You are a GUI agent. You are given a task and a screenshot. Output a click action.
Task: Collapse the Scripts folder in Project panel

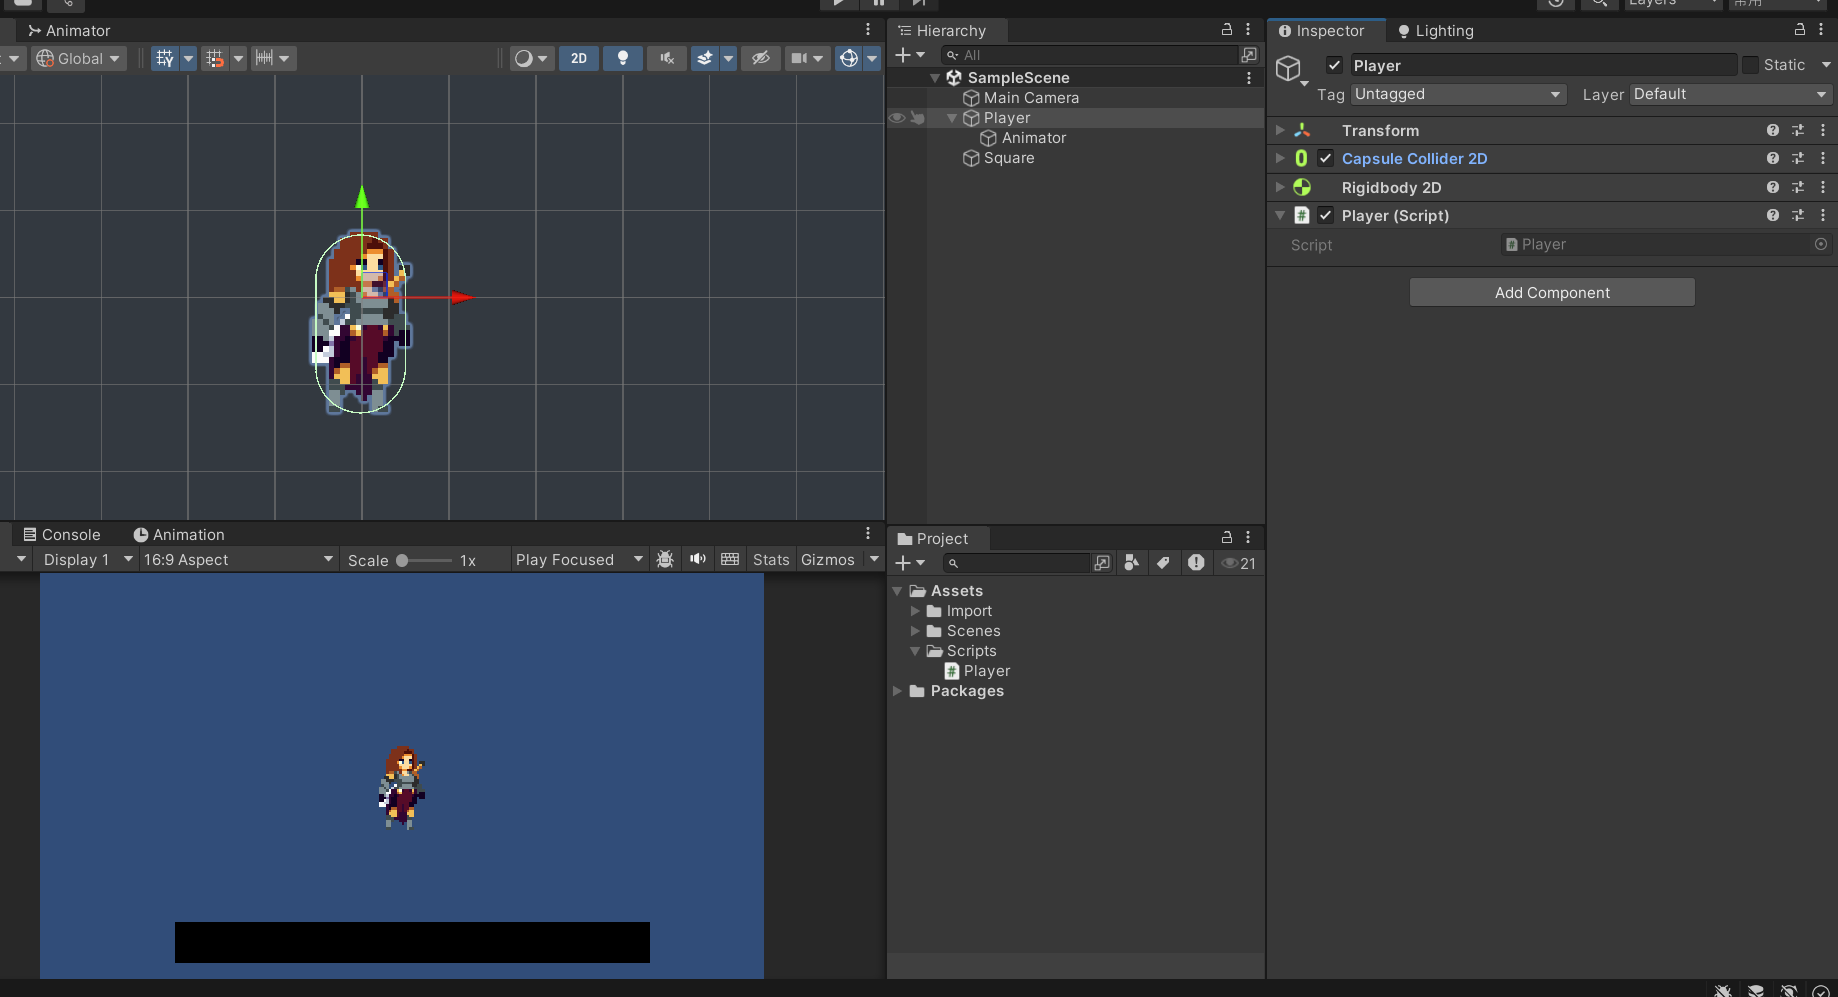(915, 650)
